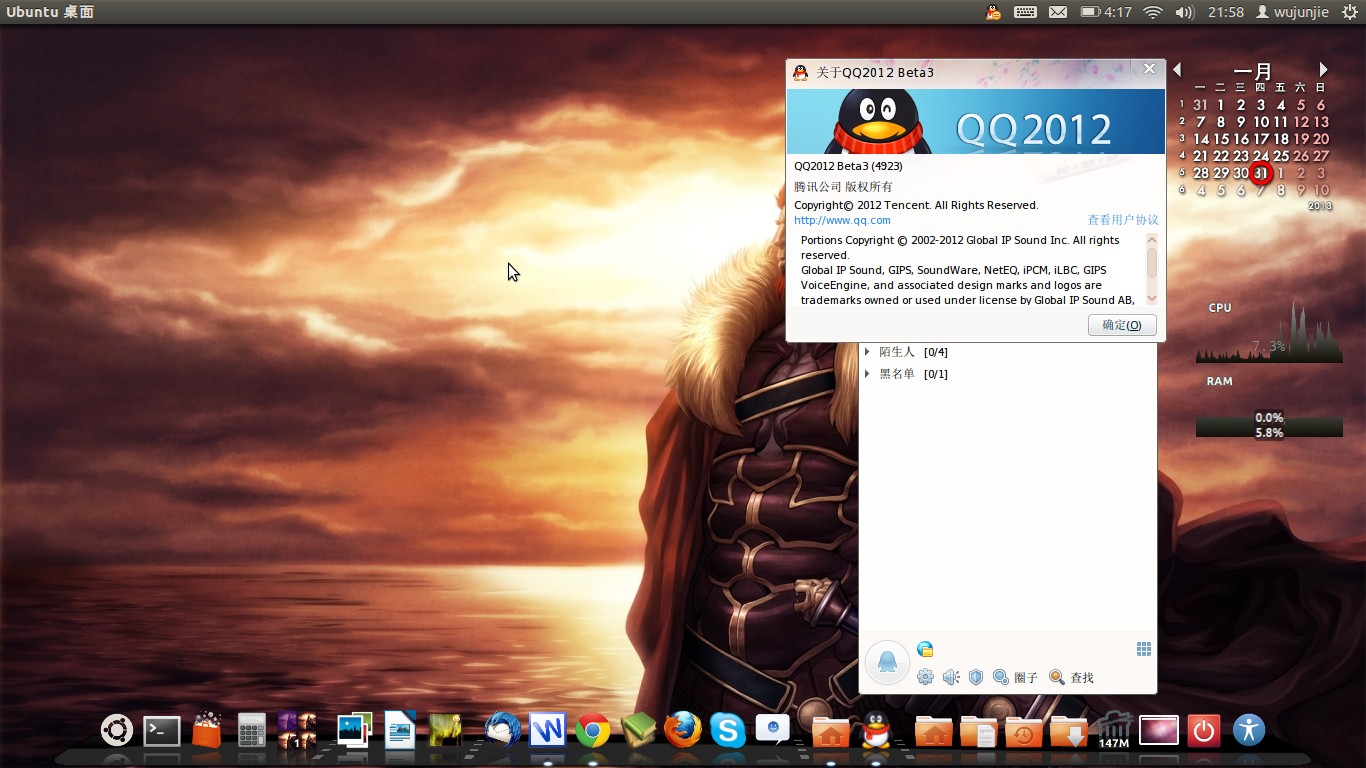Click the Ubuntu logo dock icon
Screen dimensions: 1366x768
[x=117, y=730]
